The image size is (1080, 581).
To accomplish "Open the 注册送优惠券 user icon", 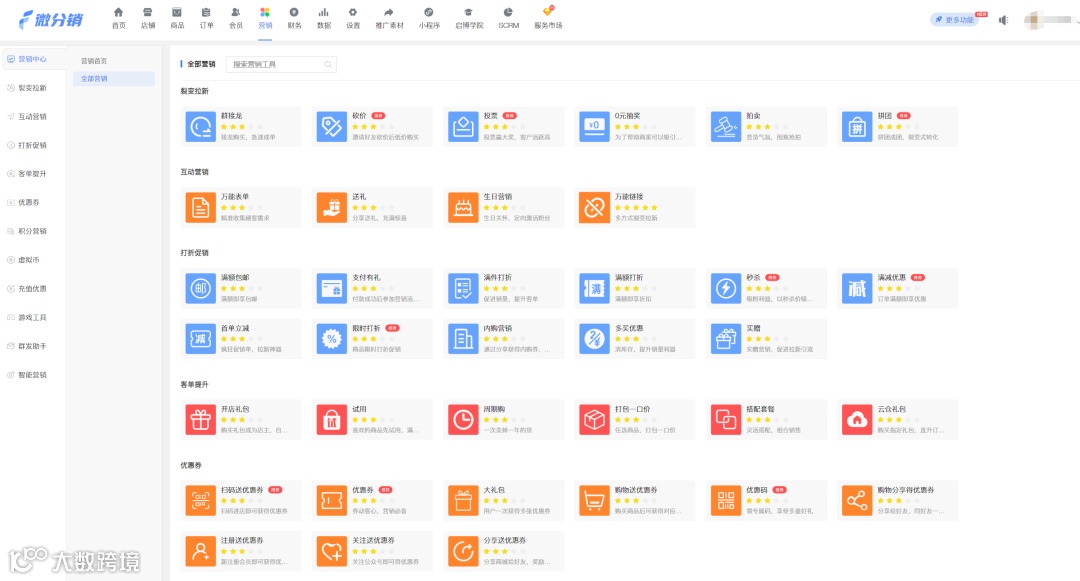I will (200, 551).
